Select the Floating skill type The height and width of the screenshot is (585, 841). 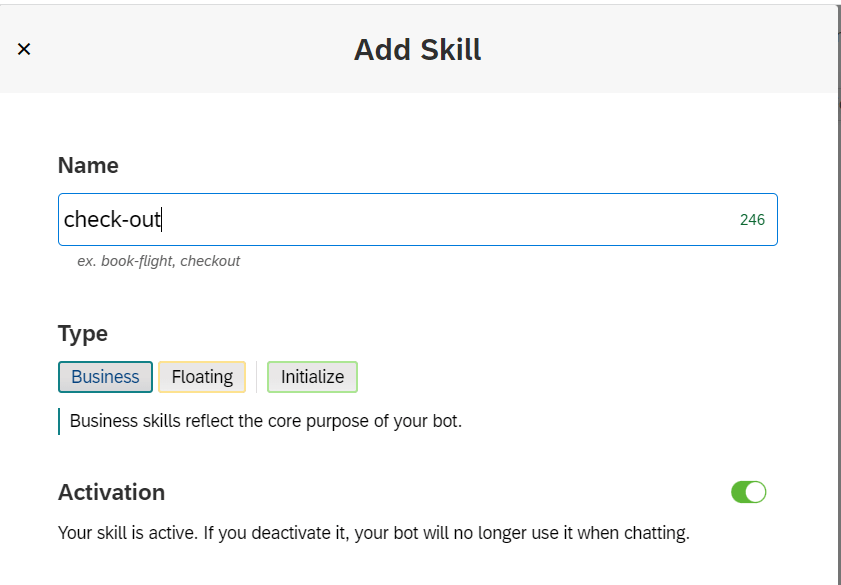(202, 377)
